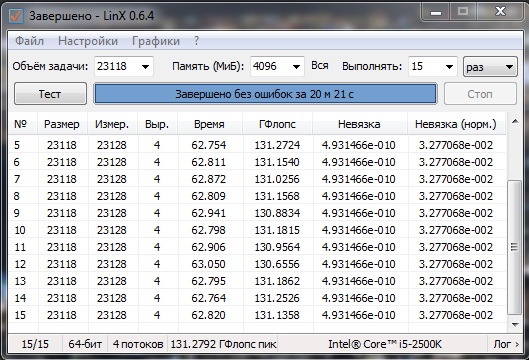Click the Размер column header
This screenshot has height=360, width=529.
62,124
